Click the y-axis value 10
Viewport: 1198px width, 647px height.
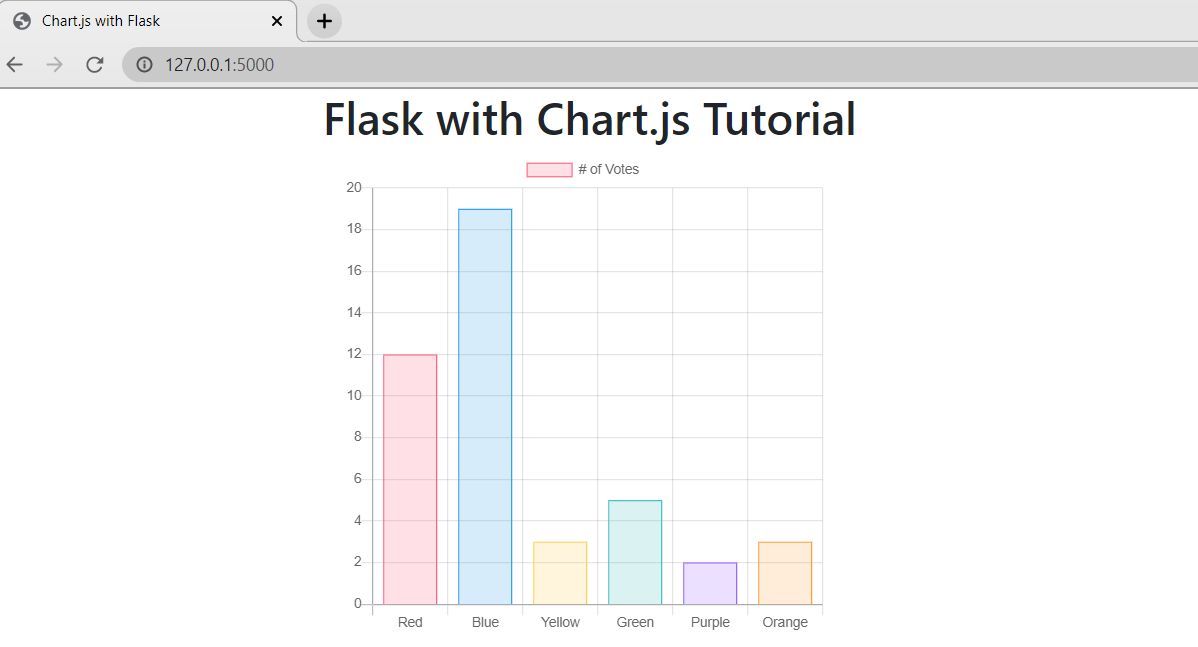tap(354, 395)
